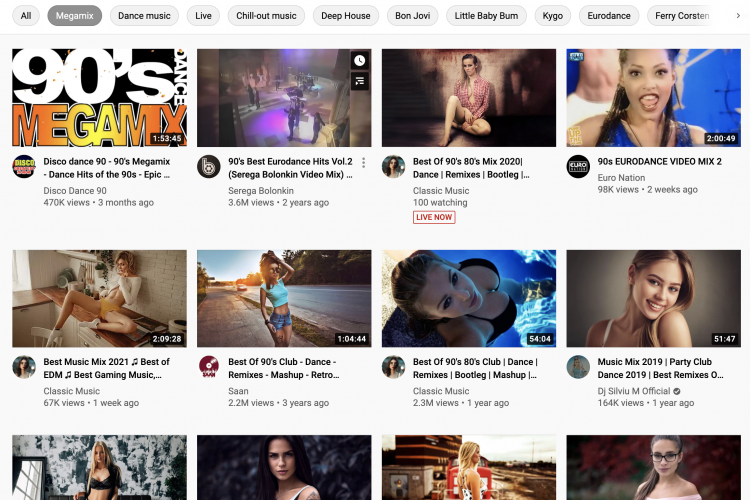Screen dimensions: 750x500
Task: Open the live stream thumbnail from Classic Music
Action: (469, 98)
